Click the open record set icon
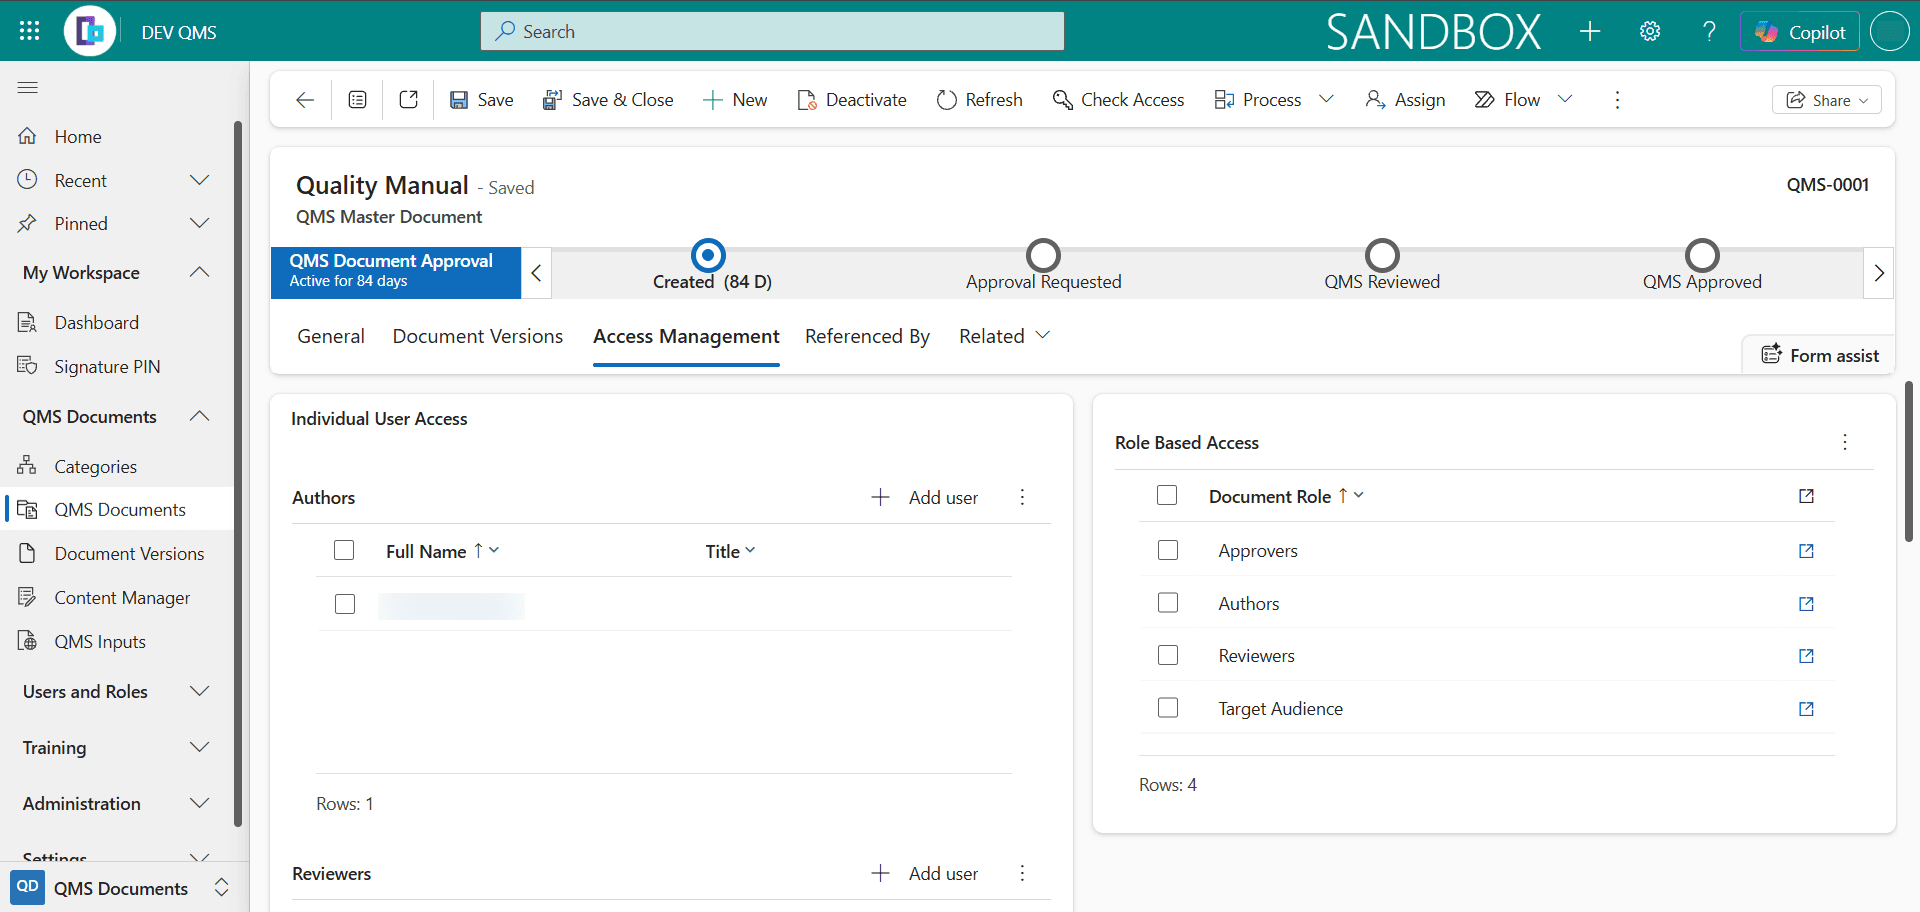Viewport: 1920px width, 912px height. (x=357, y=100)
